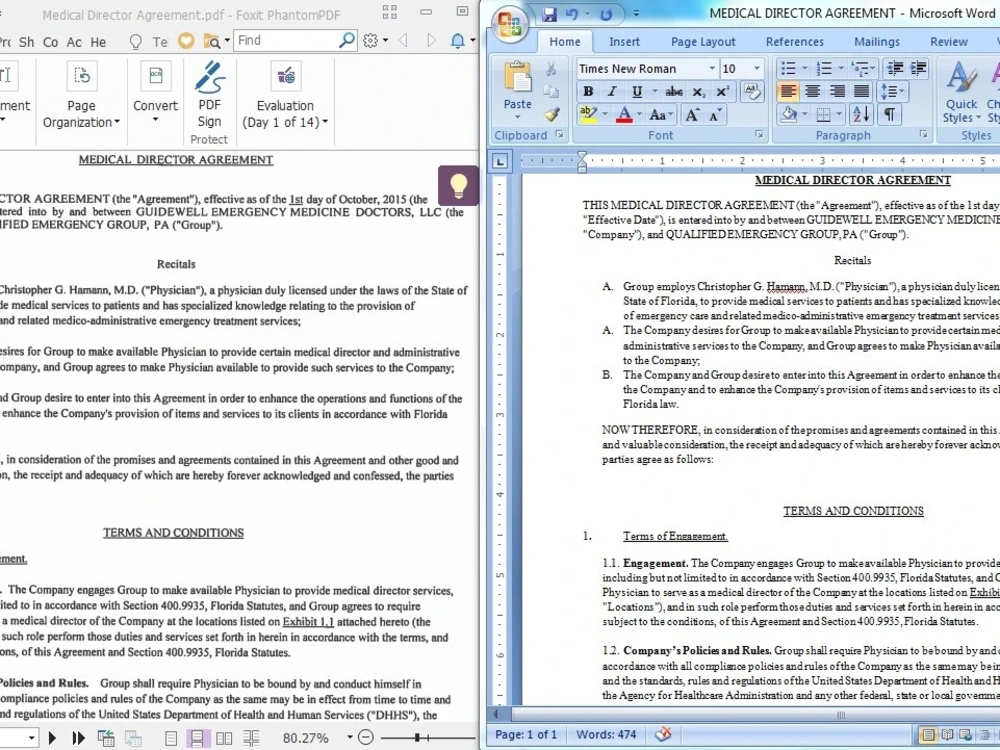Click Save icon in Word quick access

[548, 13]
